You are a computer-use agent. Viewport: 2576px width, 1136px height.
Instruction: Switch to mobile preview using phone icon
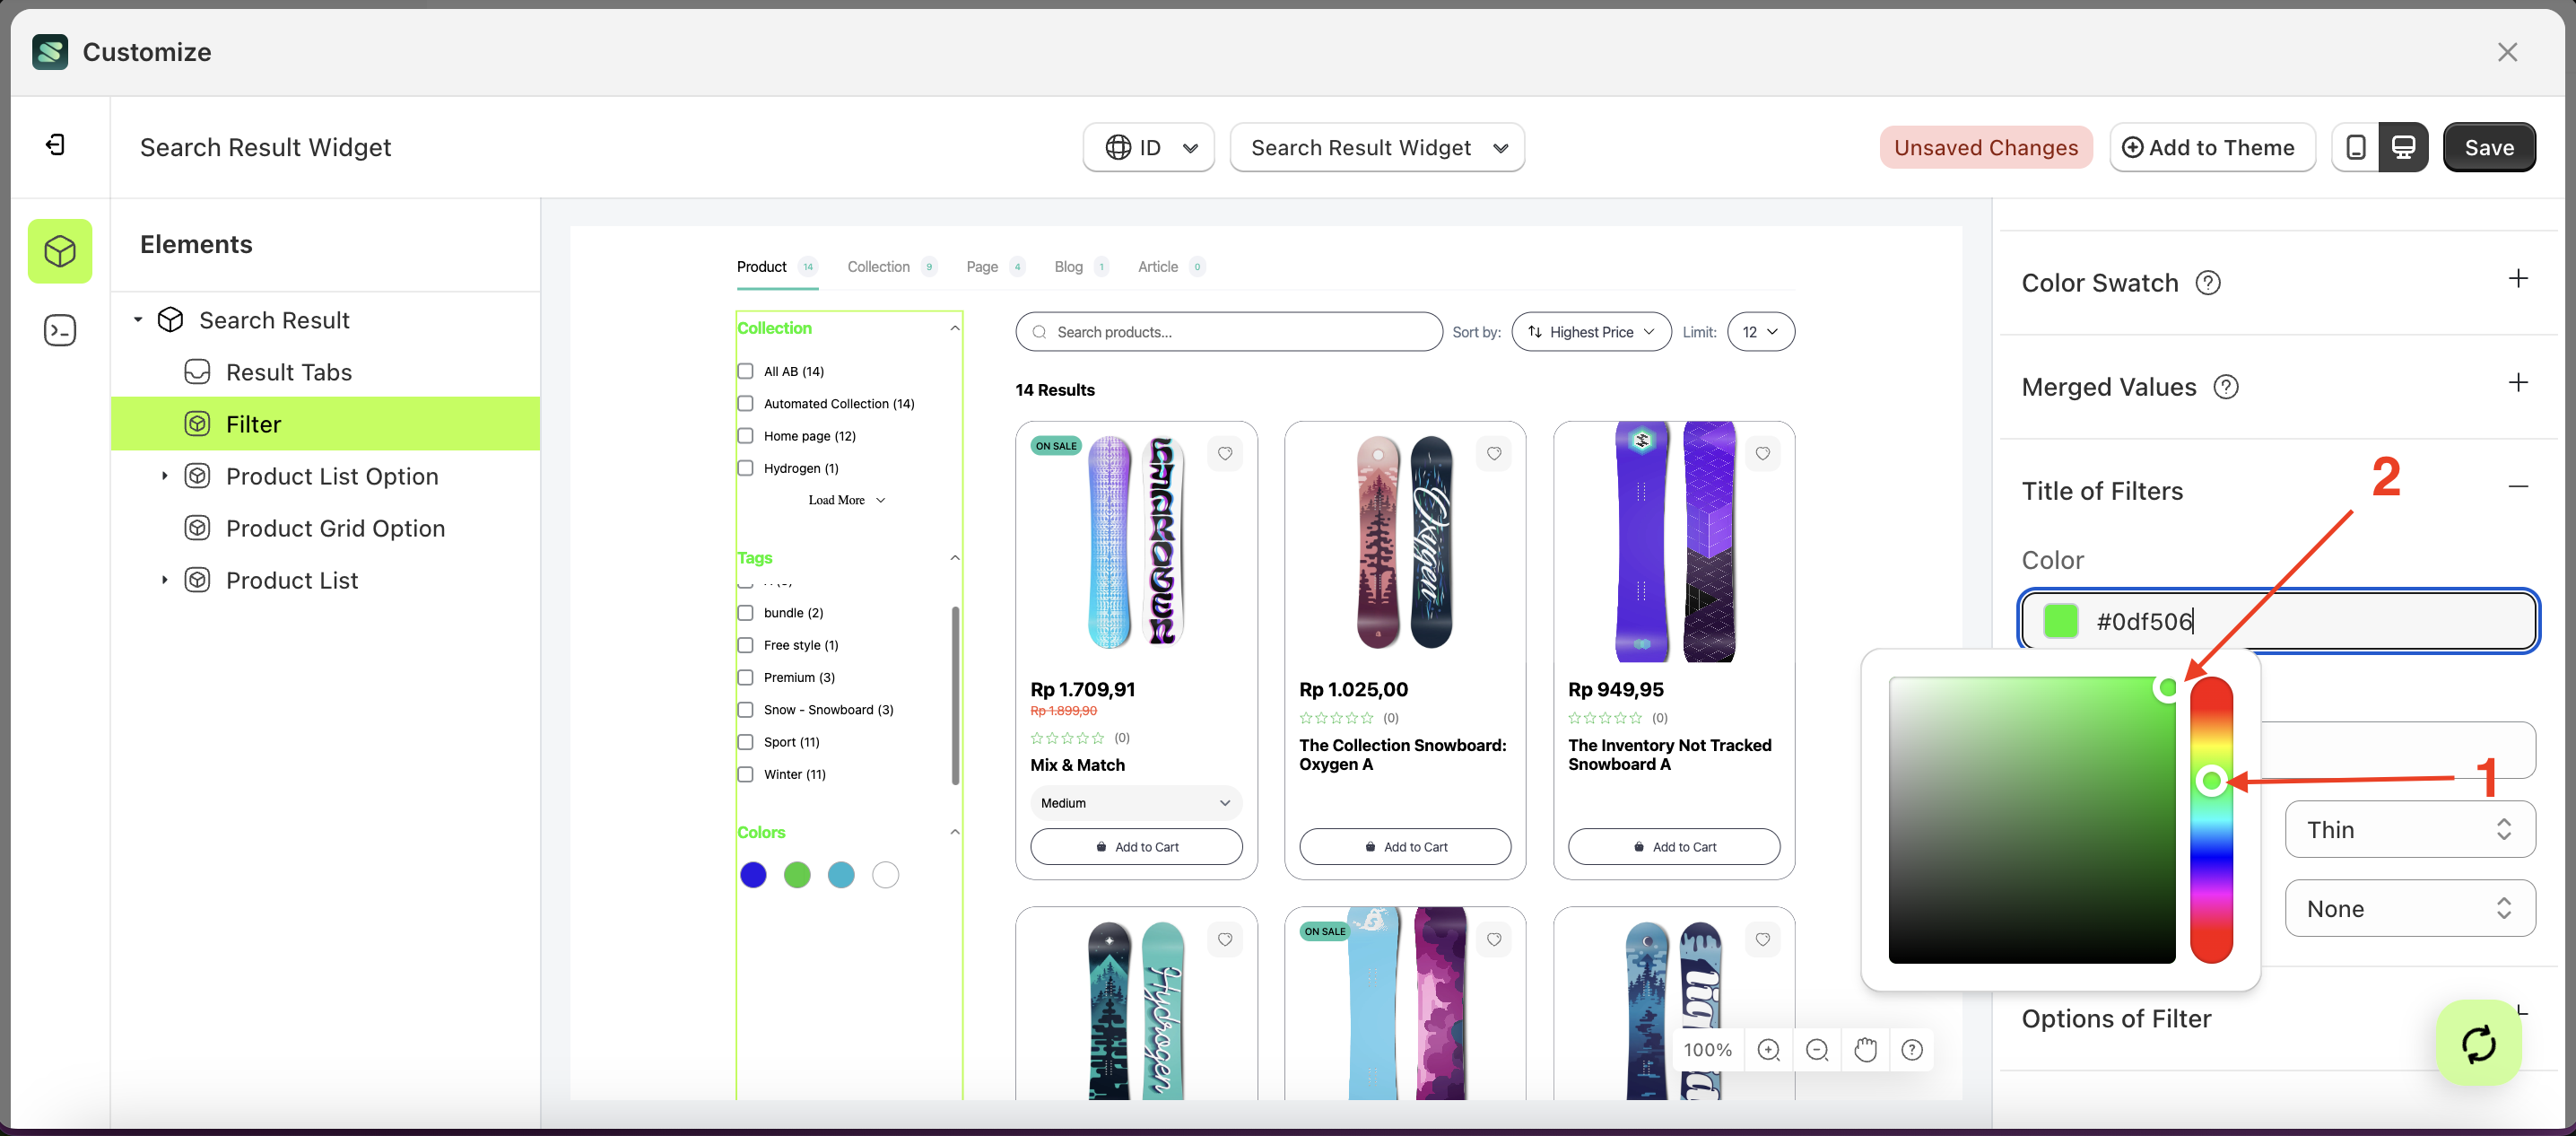point(2355,147)
